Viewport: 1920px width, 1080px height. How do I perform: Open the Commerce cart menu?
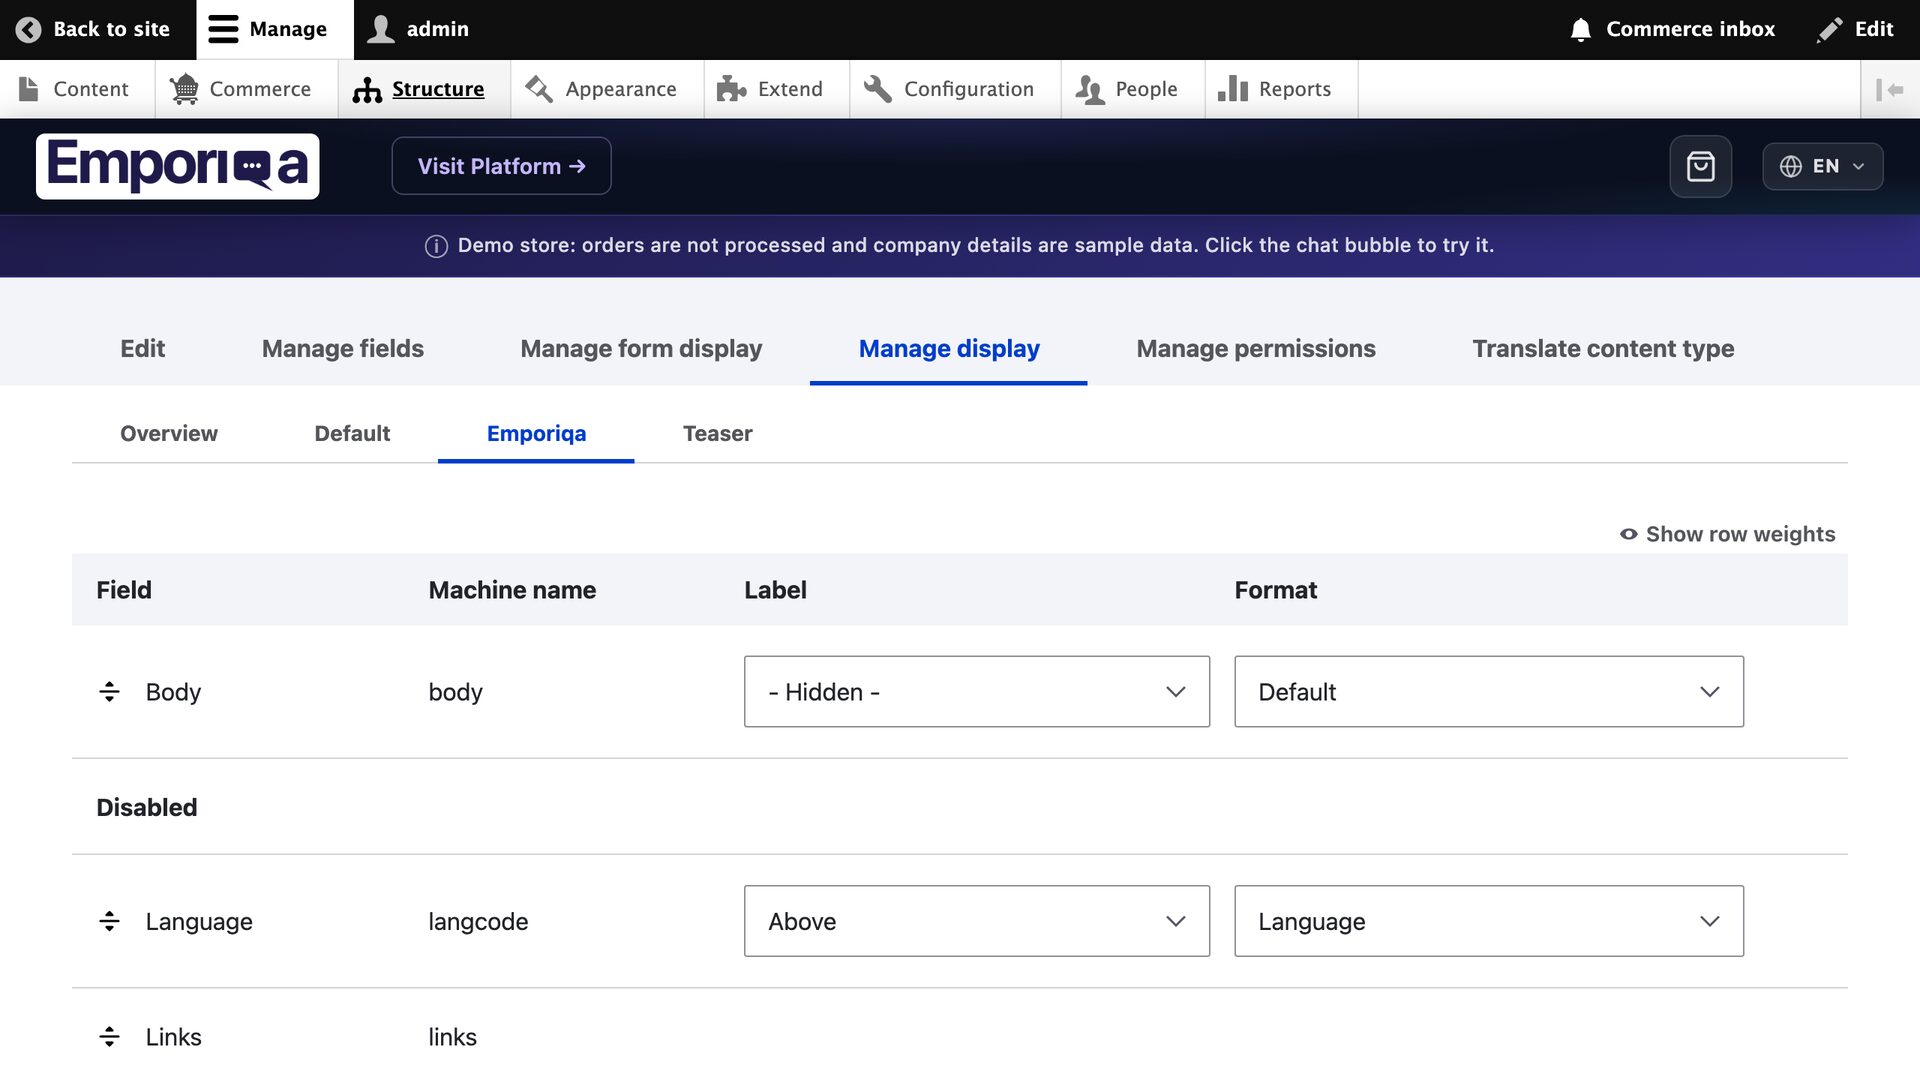click(x=246, y=89)
